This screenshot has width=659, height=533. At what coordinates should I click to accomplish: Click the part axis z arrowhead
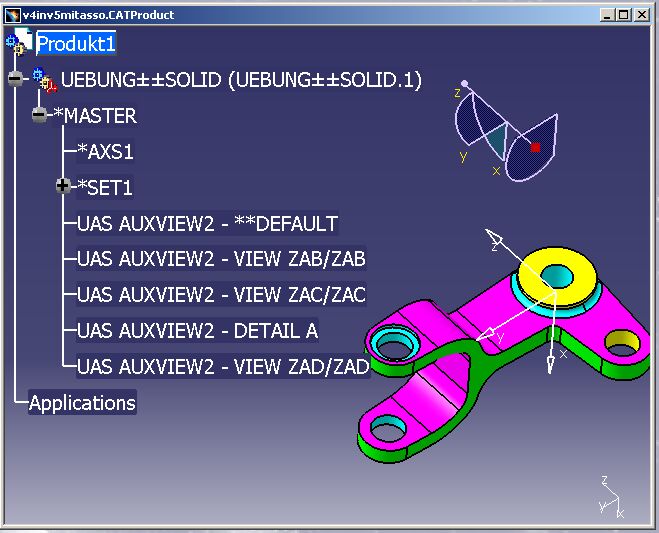pos(494,237)
